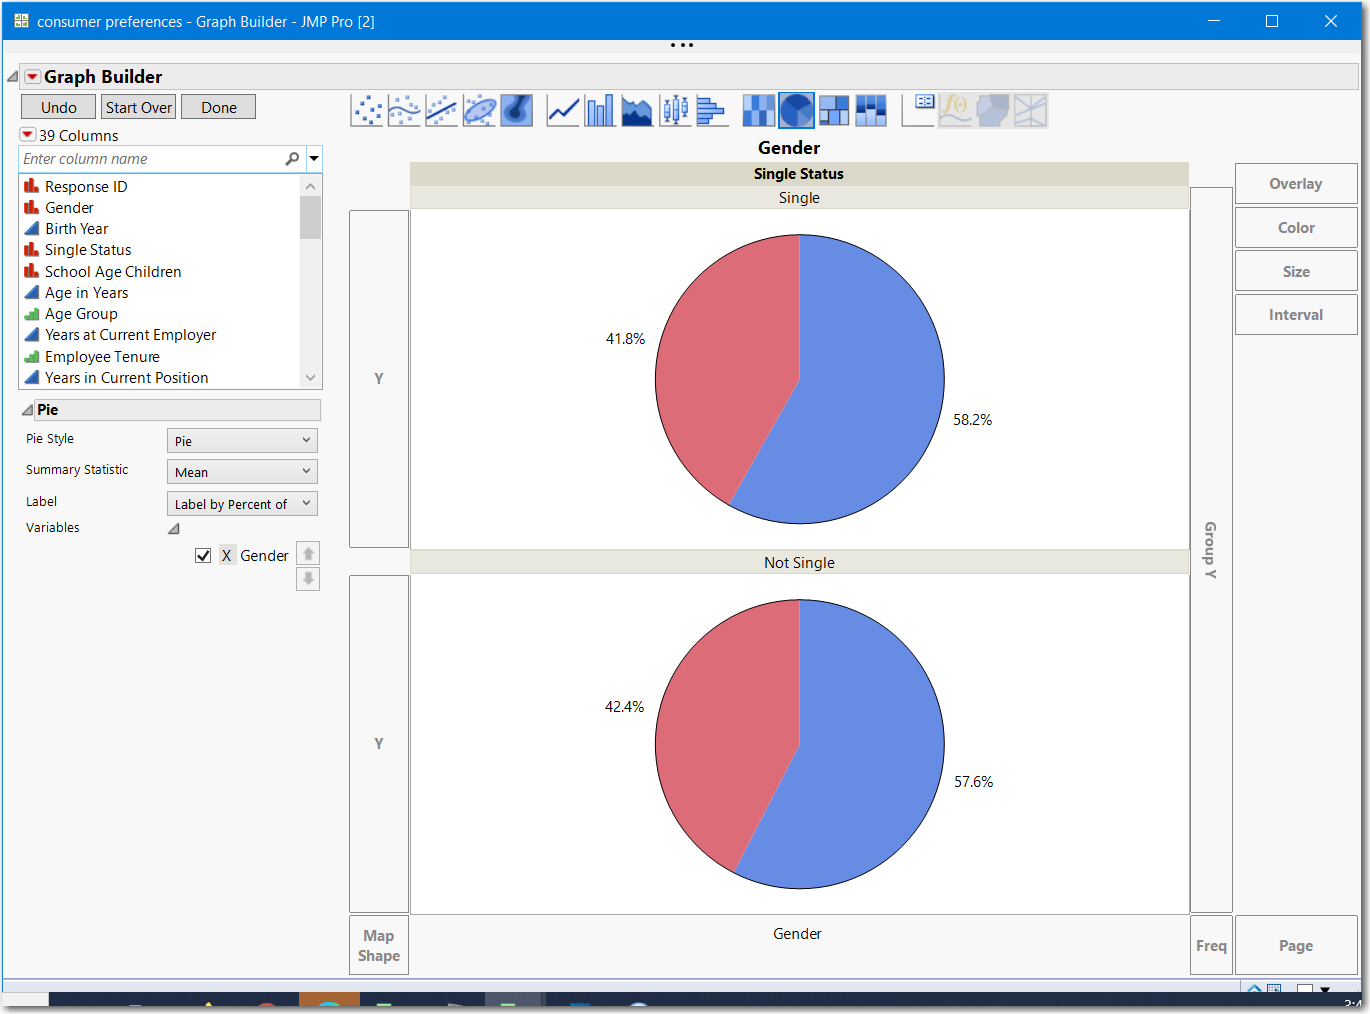Click the Undo button
Image resolution: width=1370 pixels, height=1014 pixels.
[57, 106]
